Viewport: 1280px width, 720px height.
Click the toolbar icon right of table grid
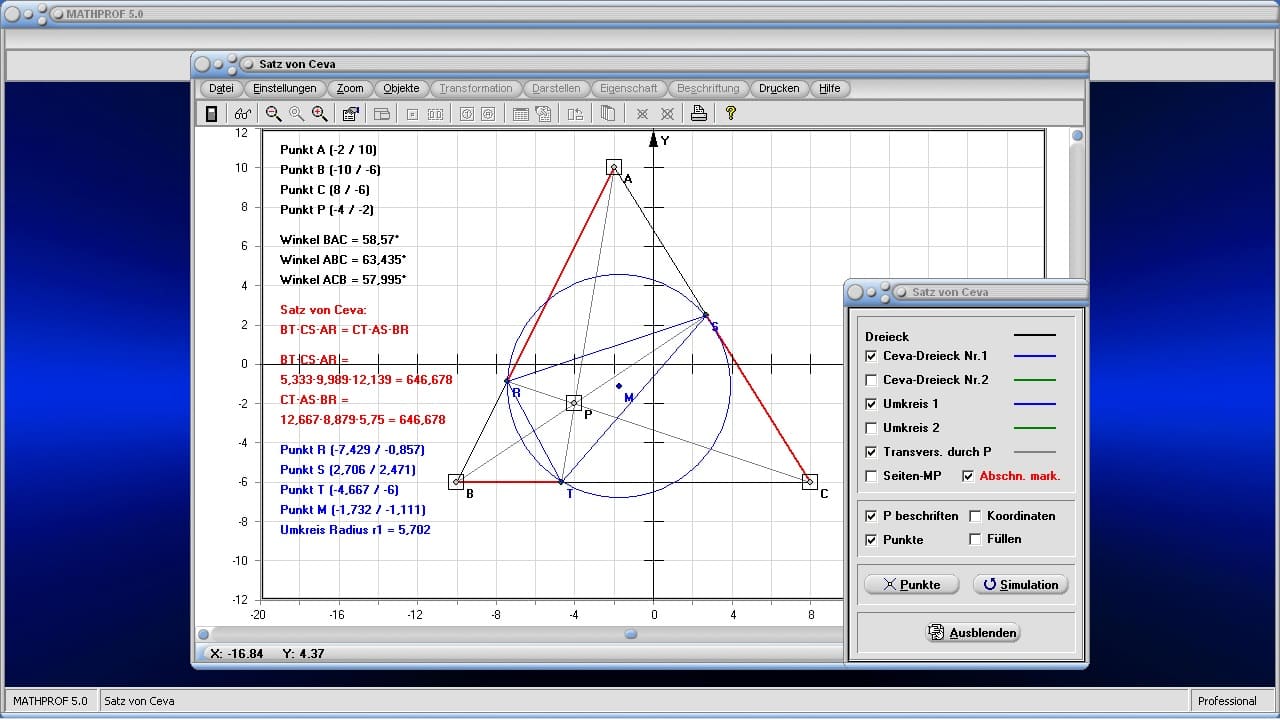point(543,114)
